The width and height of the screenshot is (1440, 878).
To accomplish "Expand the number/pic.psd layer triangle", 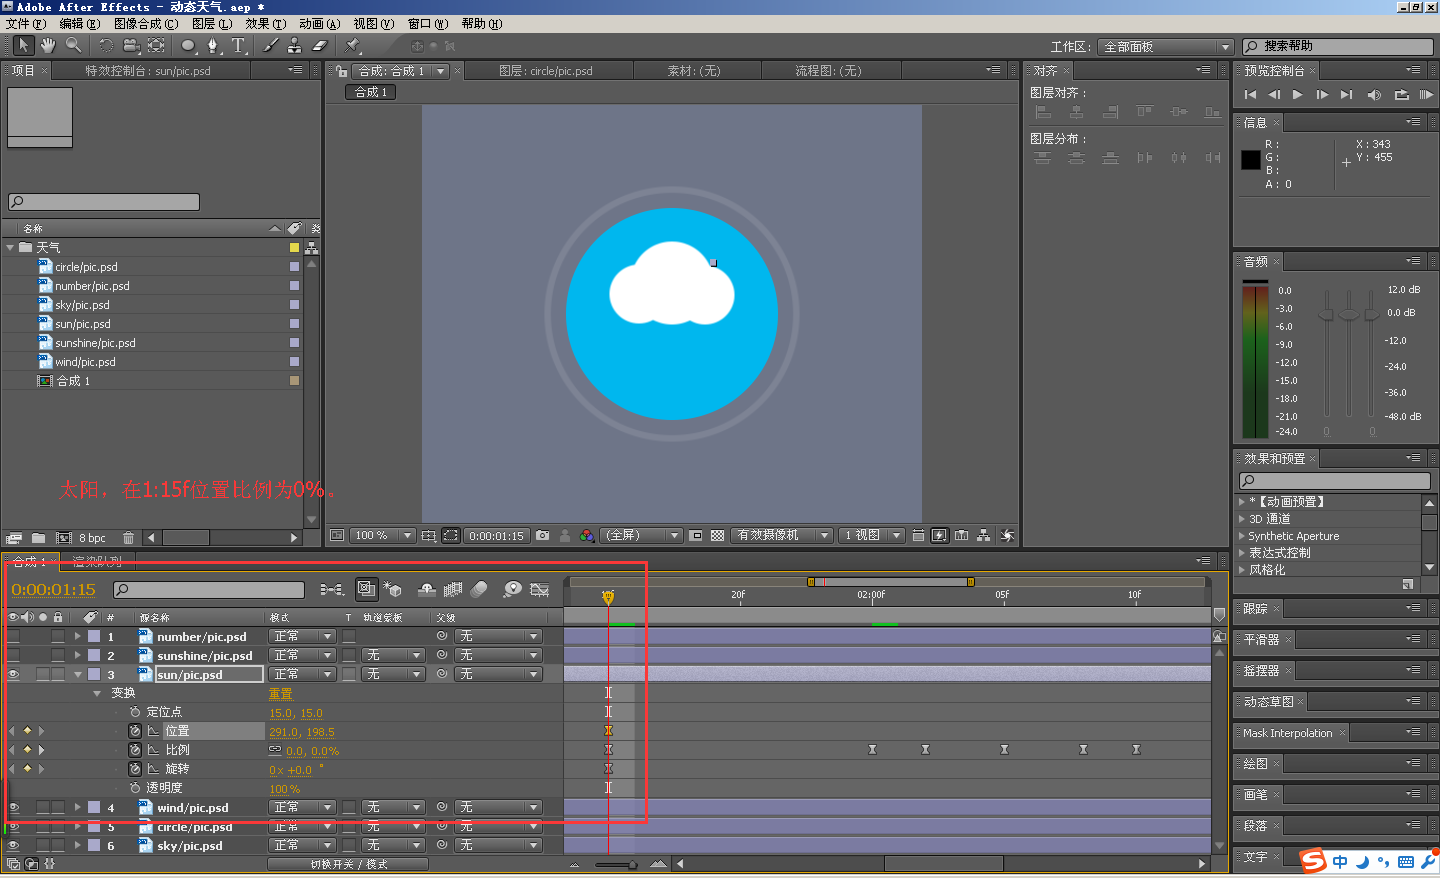I will (x=77, y=637).
